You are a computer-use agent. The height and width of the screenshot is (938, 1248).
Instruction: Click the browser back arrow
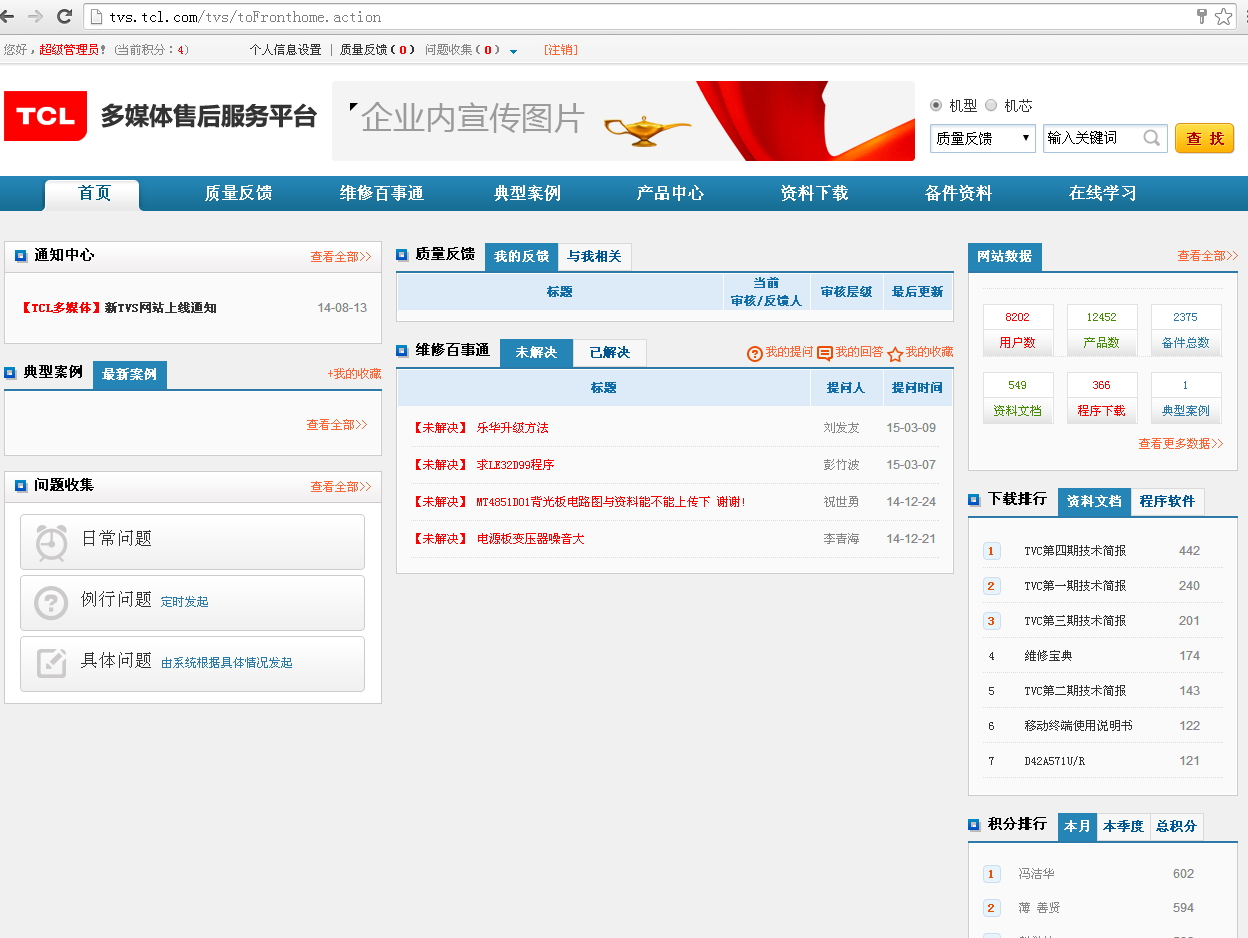click(9, 16)
